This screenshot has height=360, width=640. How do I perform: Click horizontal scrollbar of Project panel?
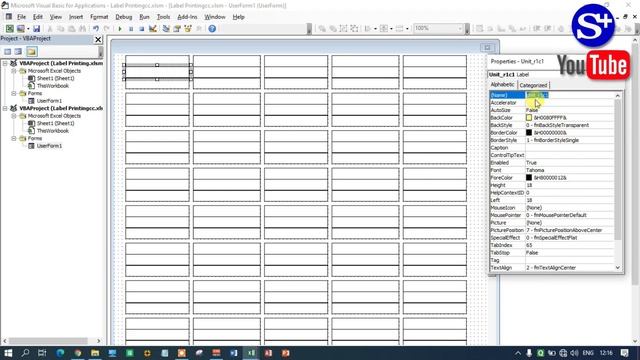51,341
